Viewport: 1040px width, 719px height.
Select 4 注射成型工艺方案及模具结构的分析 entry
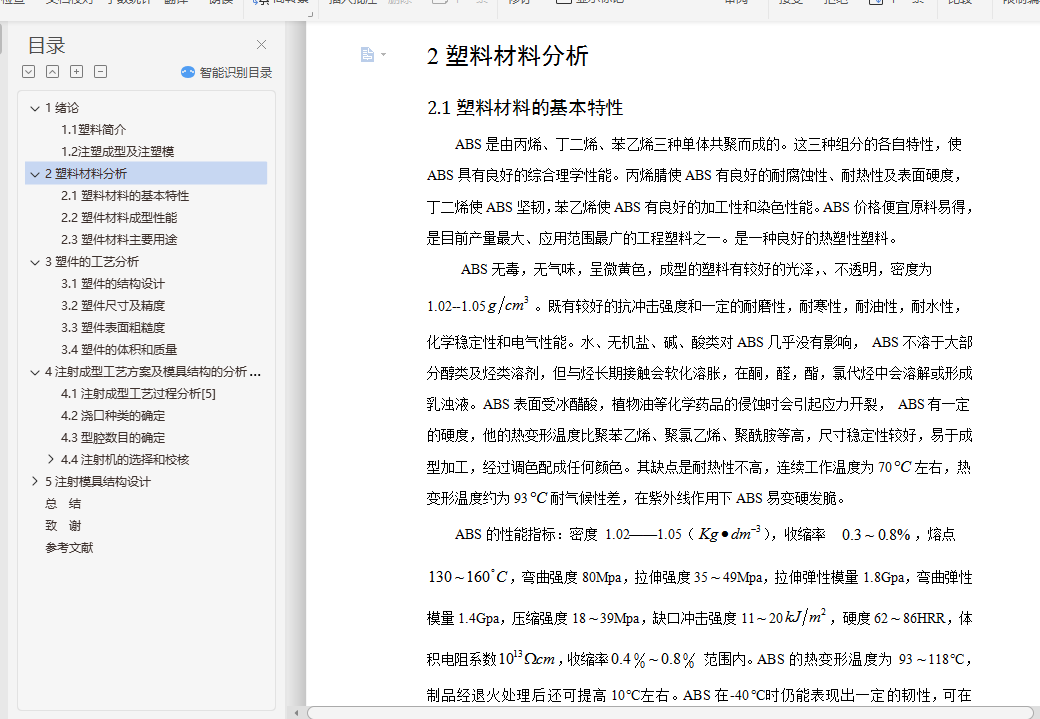coord(153,372)
